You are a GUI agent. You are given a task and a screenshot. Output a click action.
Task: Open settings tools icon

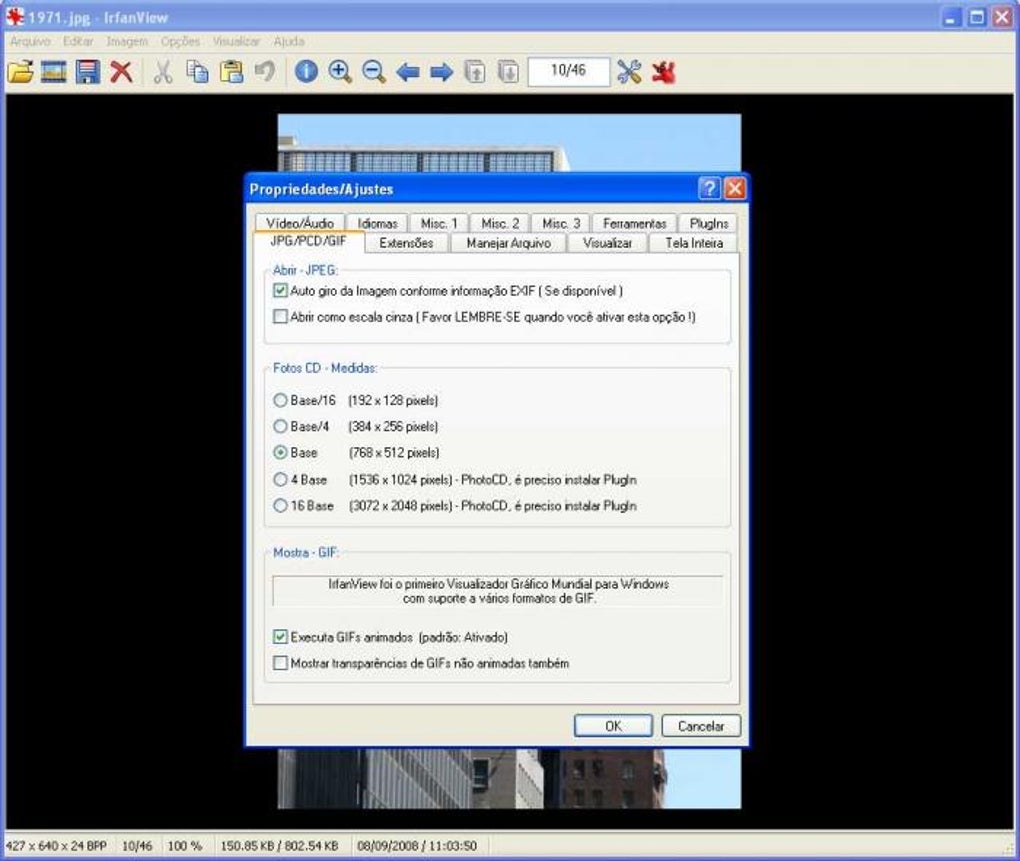pyautogui.click(x=629, y=71)
